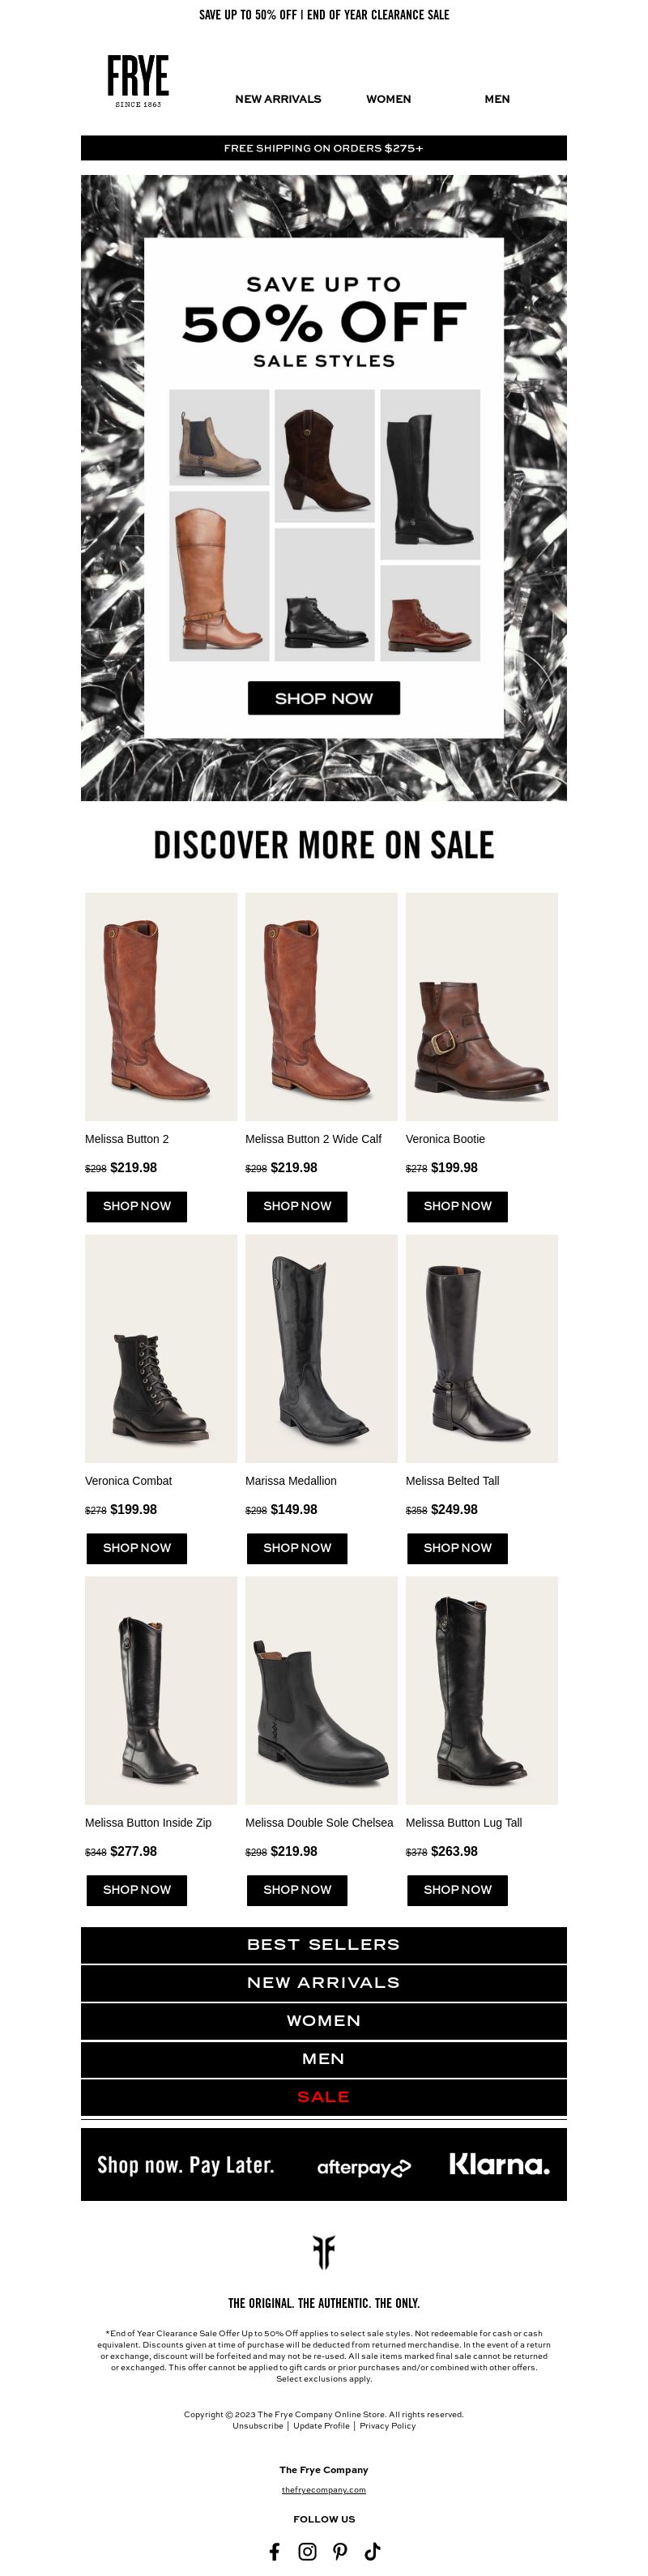The image size is (648, 2576).
Task: Open the Women header menu item
Action: [388, 99]
